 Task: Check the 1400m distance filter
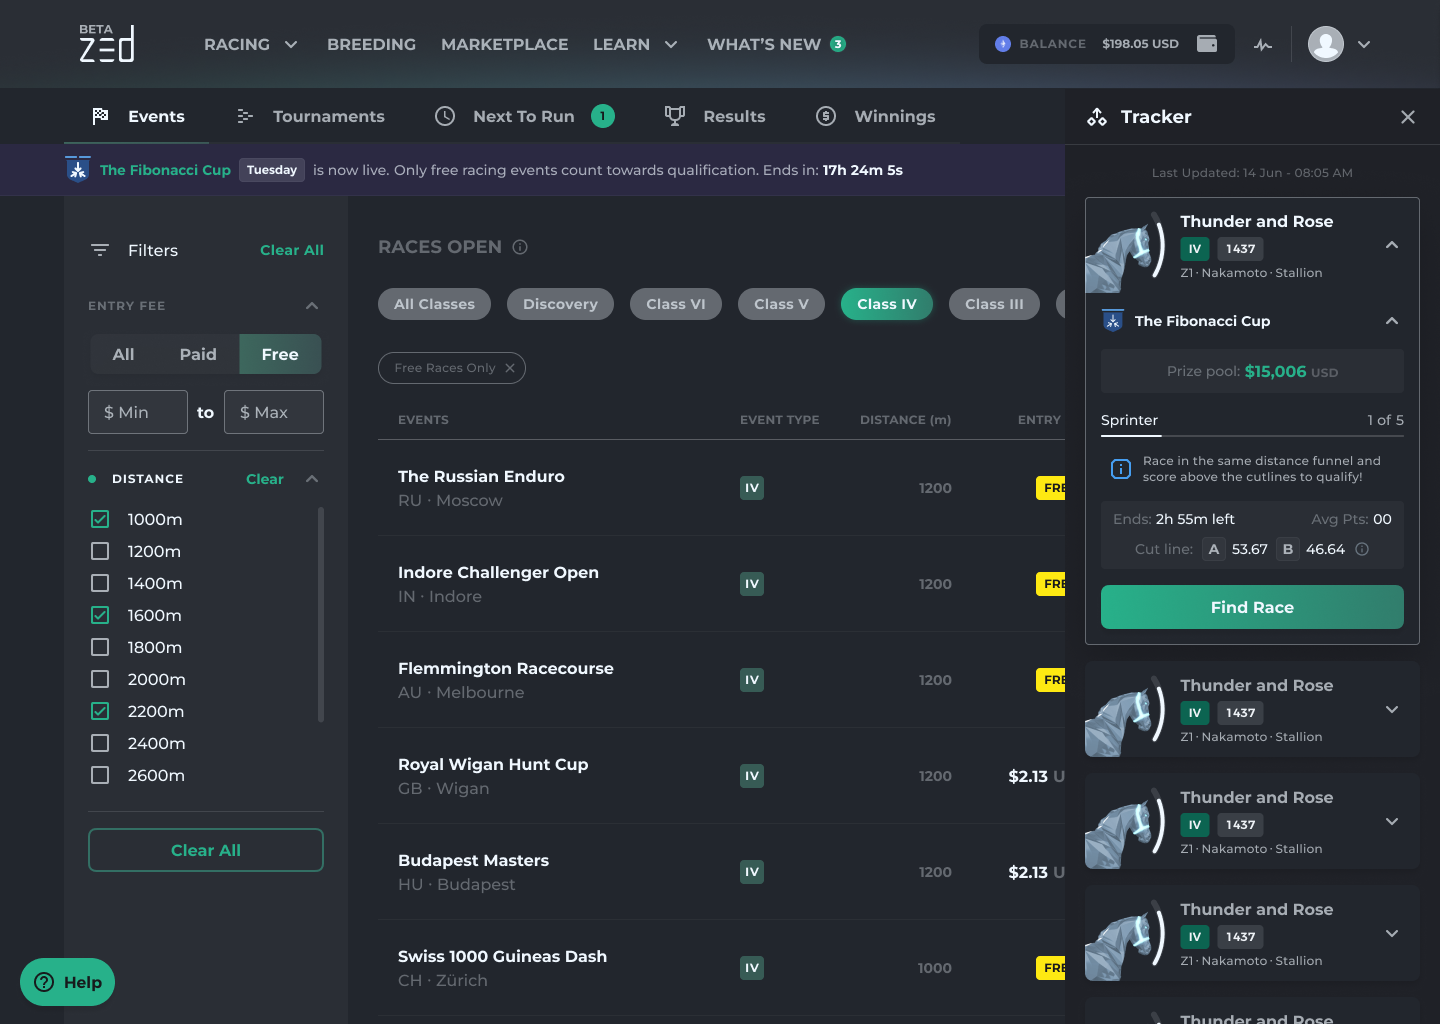click(100, 583)
